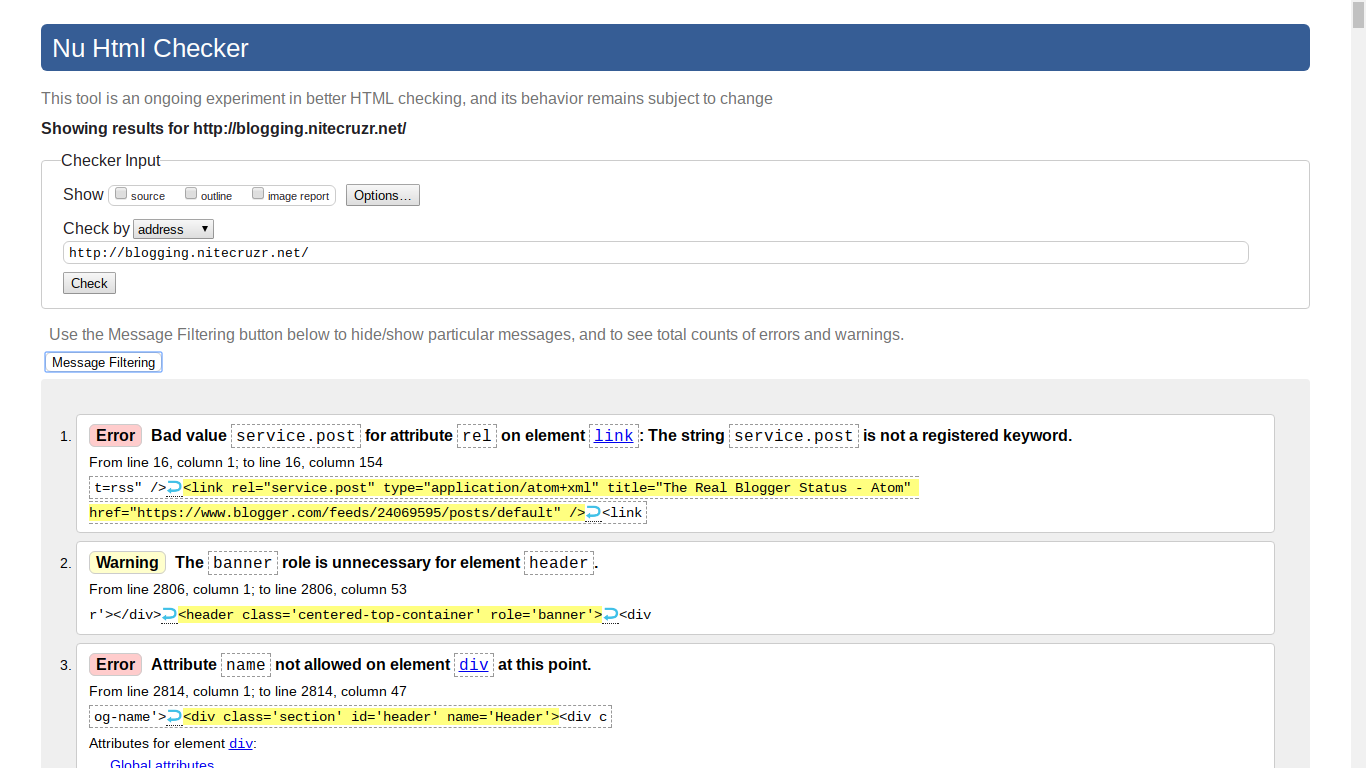Screen dimensions: 1366x768
Task: Click the continuation arrow icon in the banner warning snippet
Action: point(168,614)
